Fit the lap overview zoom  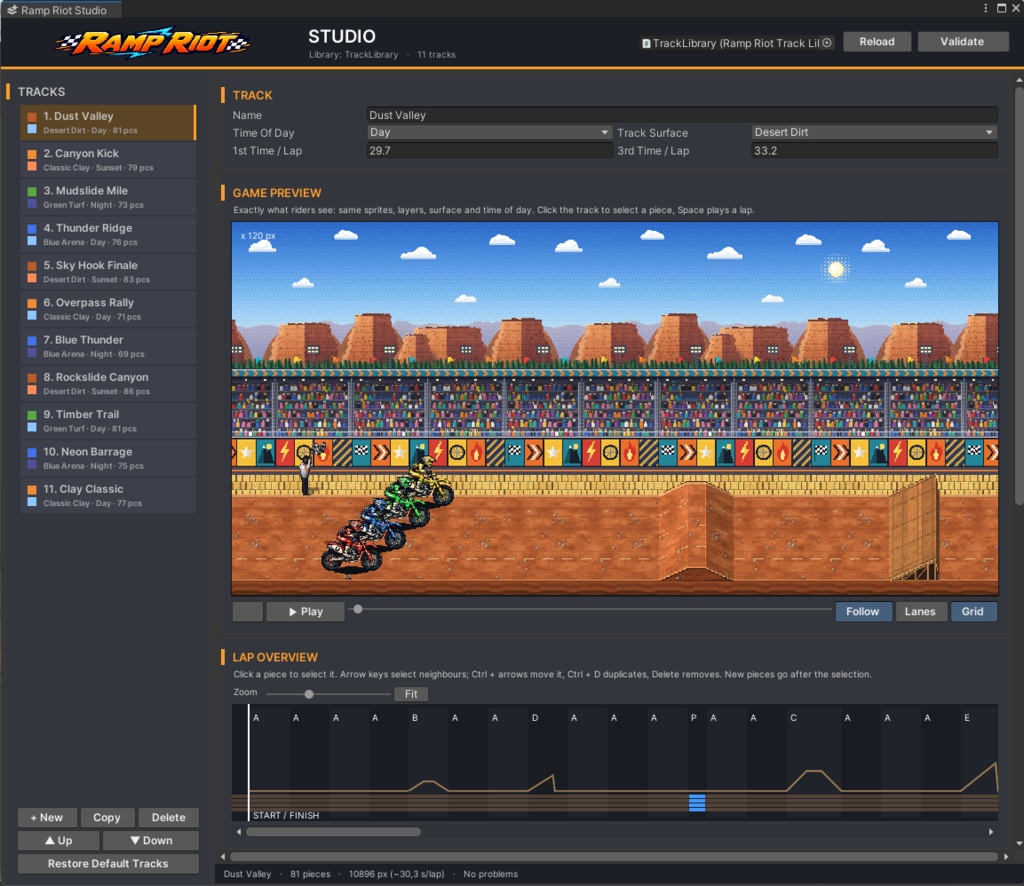coord(411,694)
